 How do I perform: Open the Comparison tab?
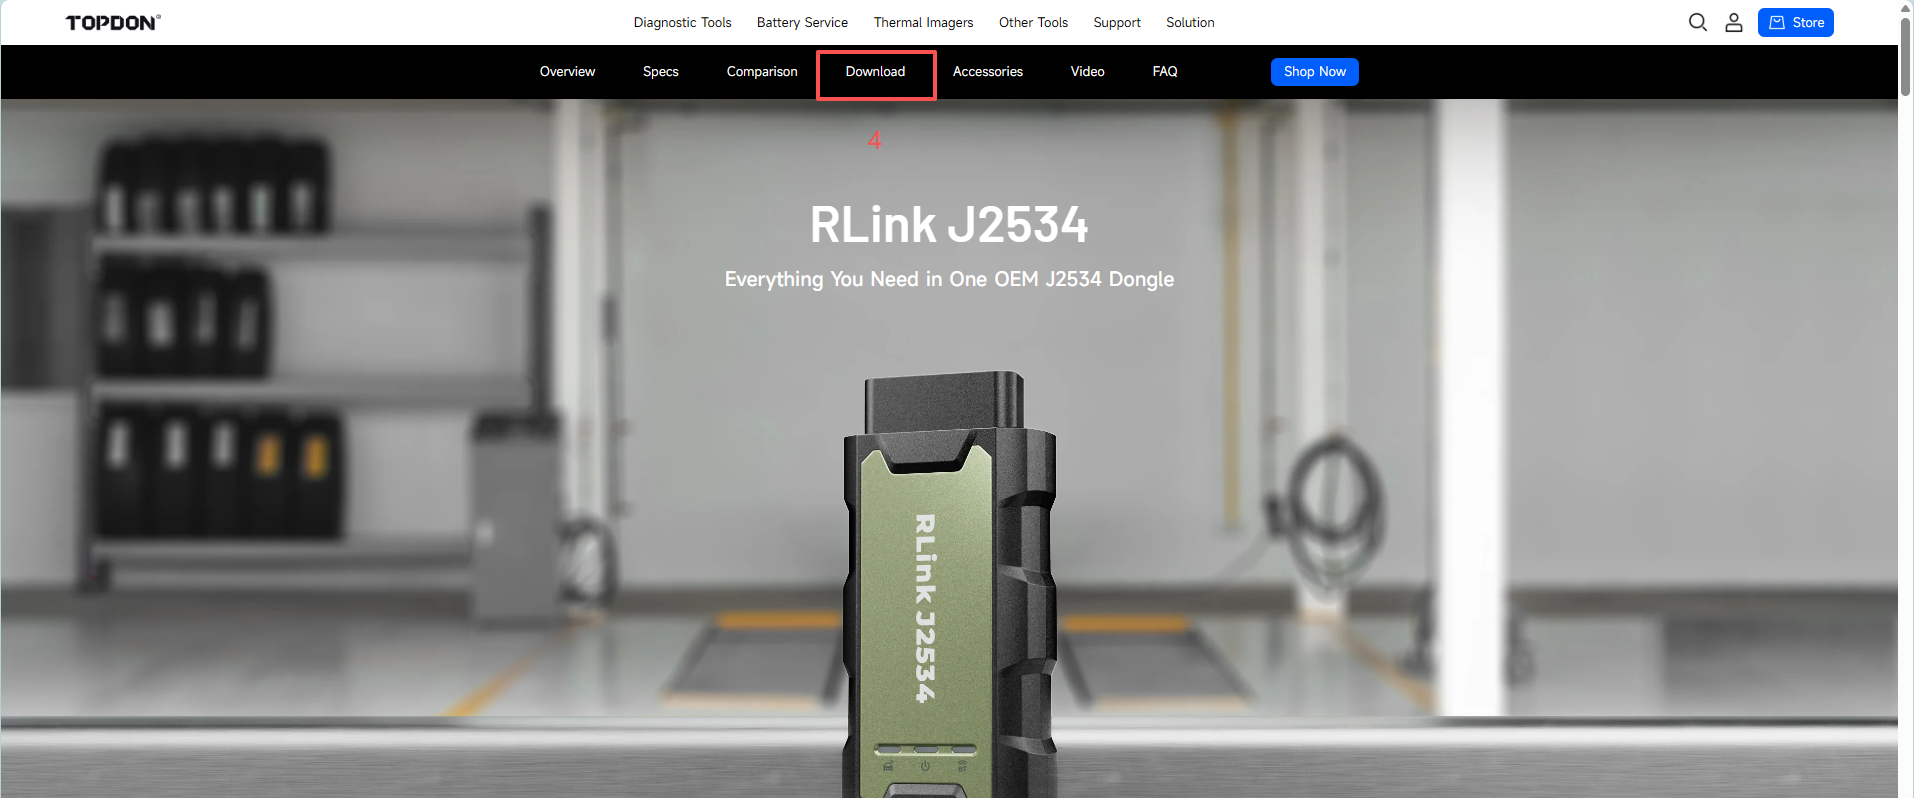pos(762,72)
